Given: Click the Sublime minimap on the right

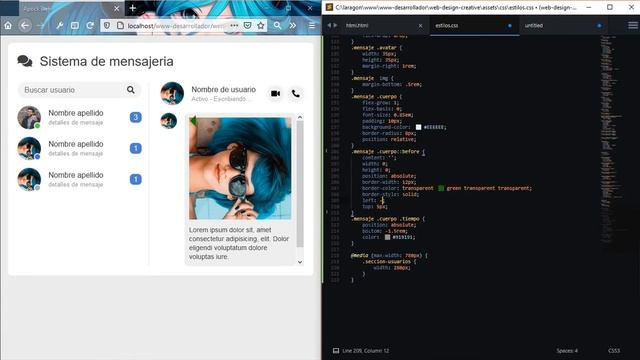Looking at the screenshot, I should point(611,139).
